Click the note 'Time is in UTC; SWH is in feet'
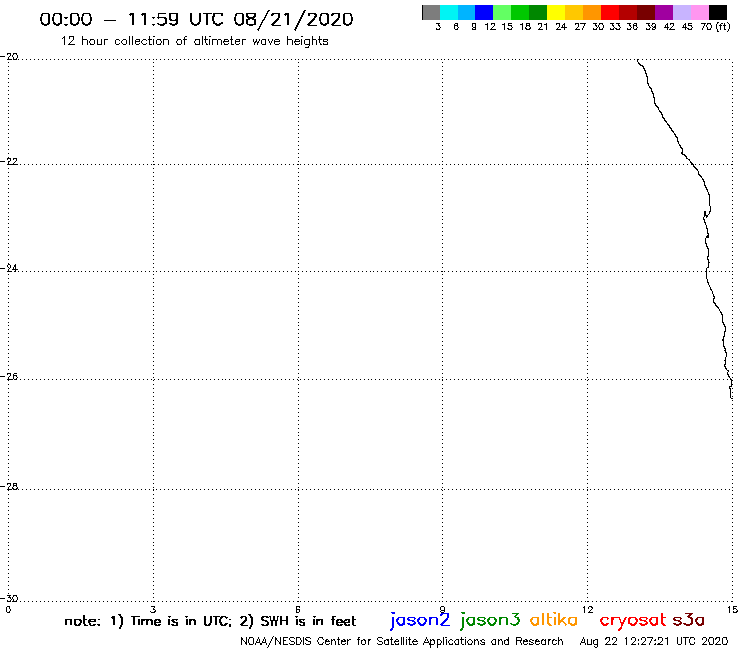 point(210,621)
